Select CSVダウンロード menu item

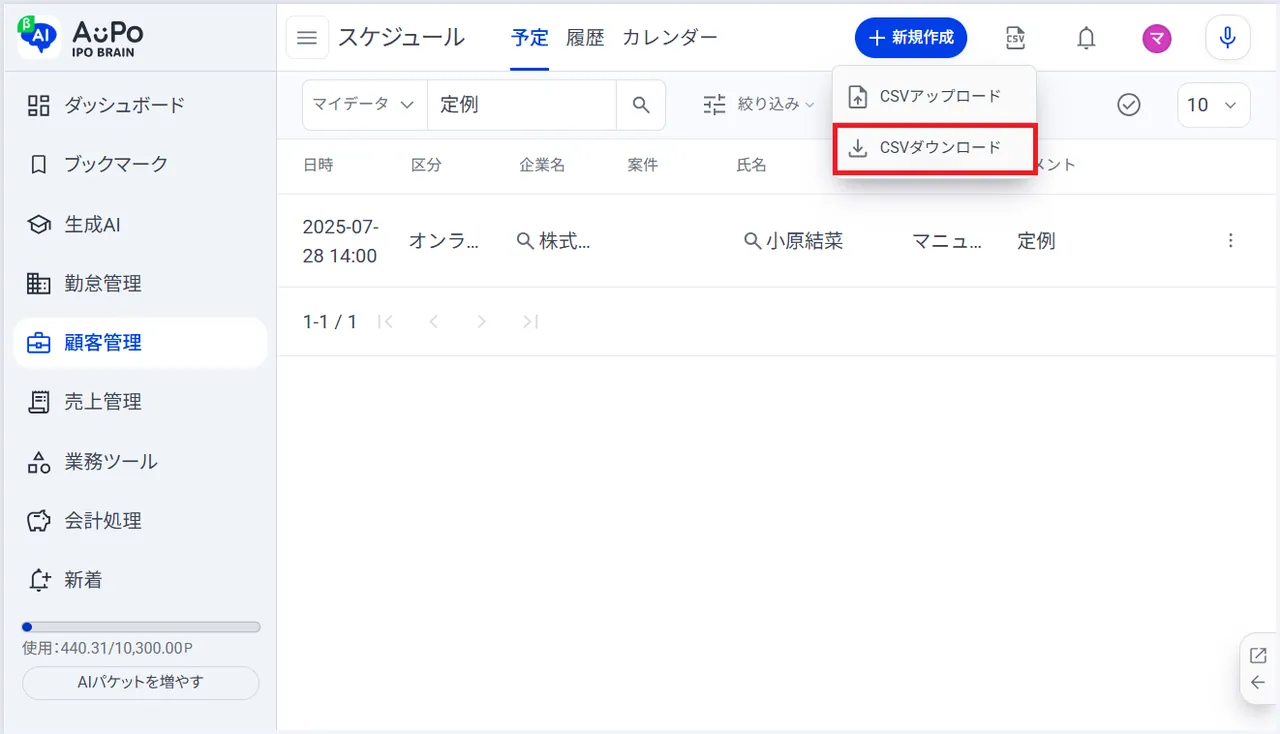tap(934, 148)
